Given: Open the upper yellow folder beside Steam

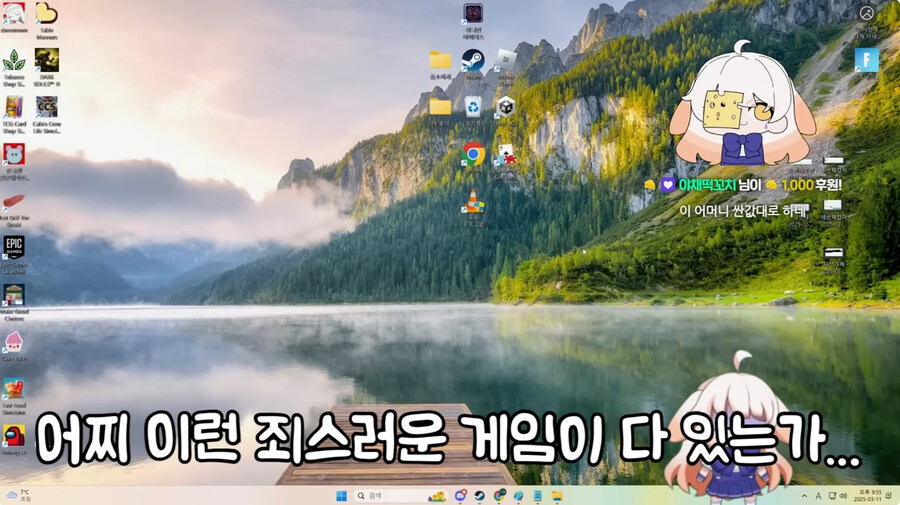Looking at the screenshot, I should [x=440, y=60].
